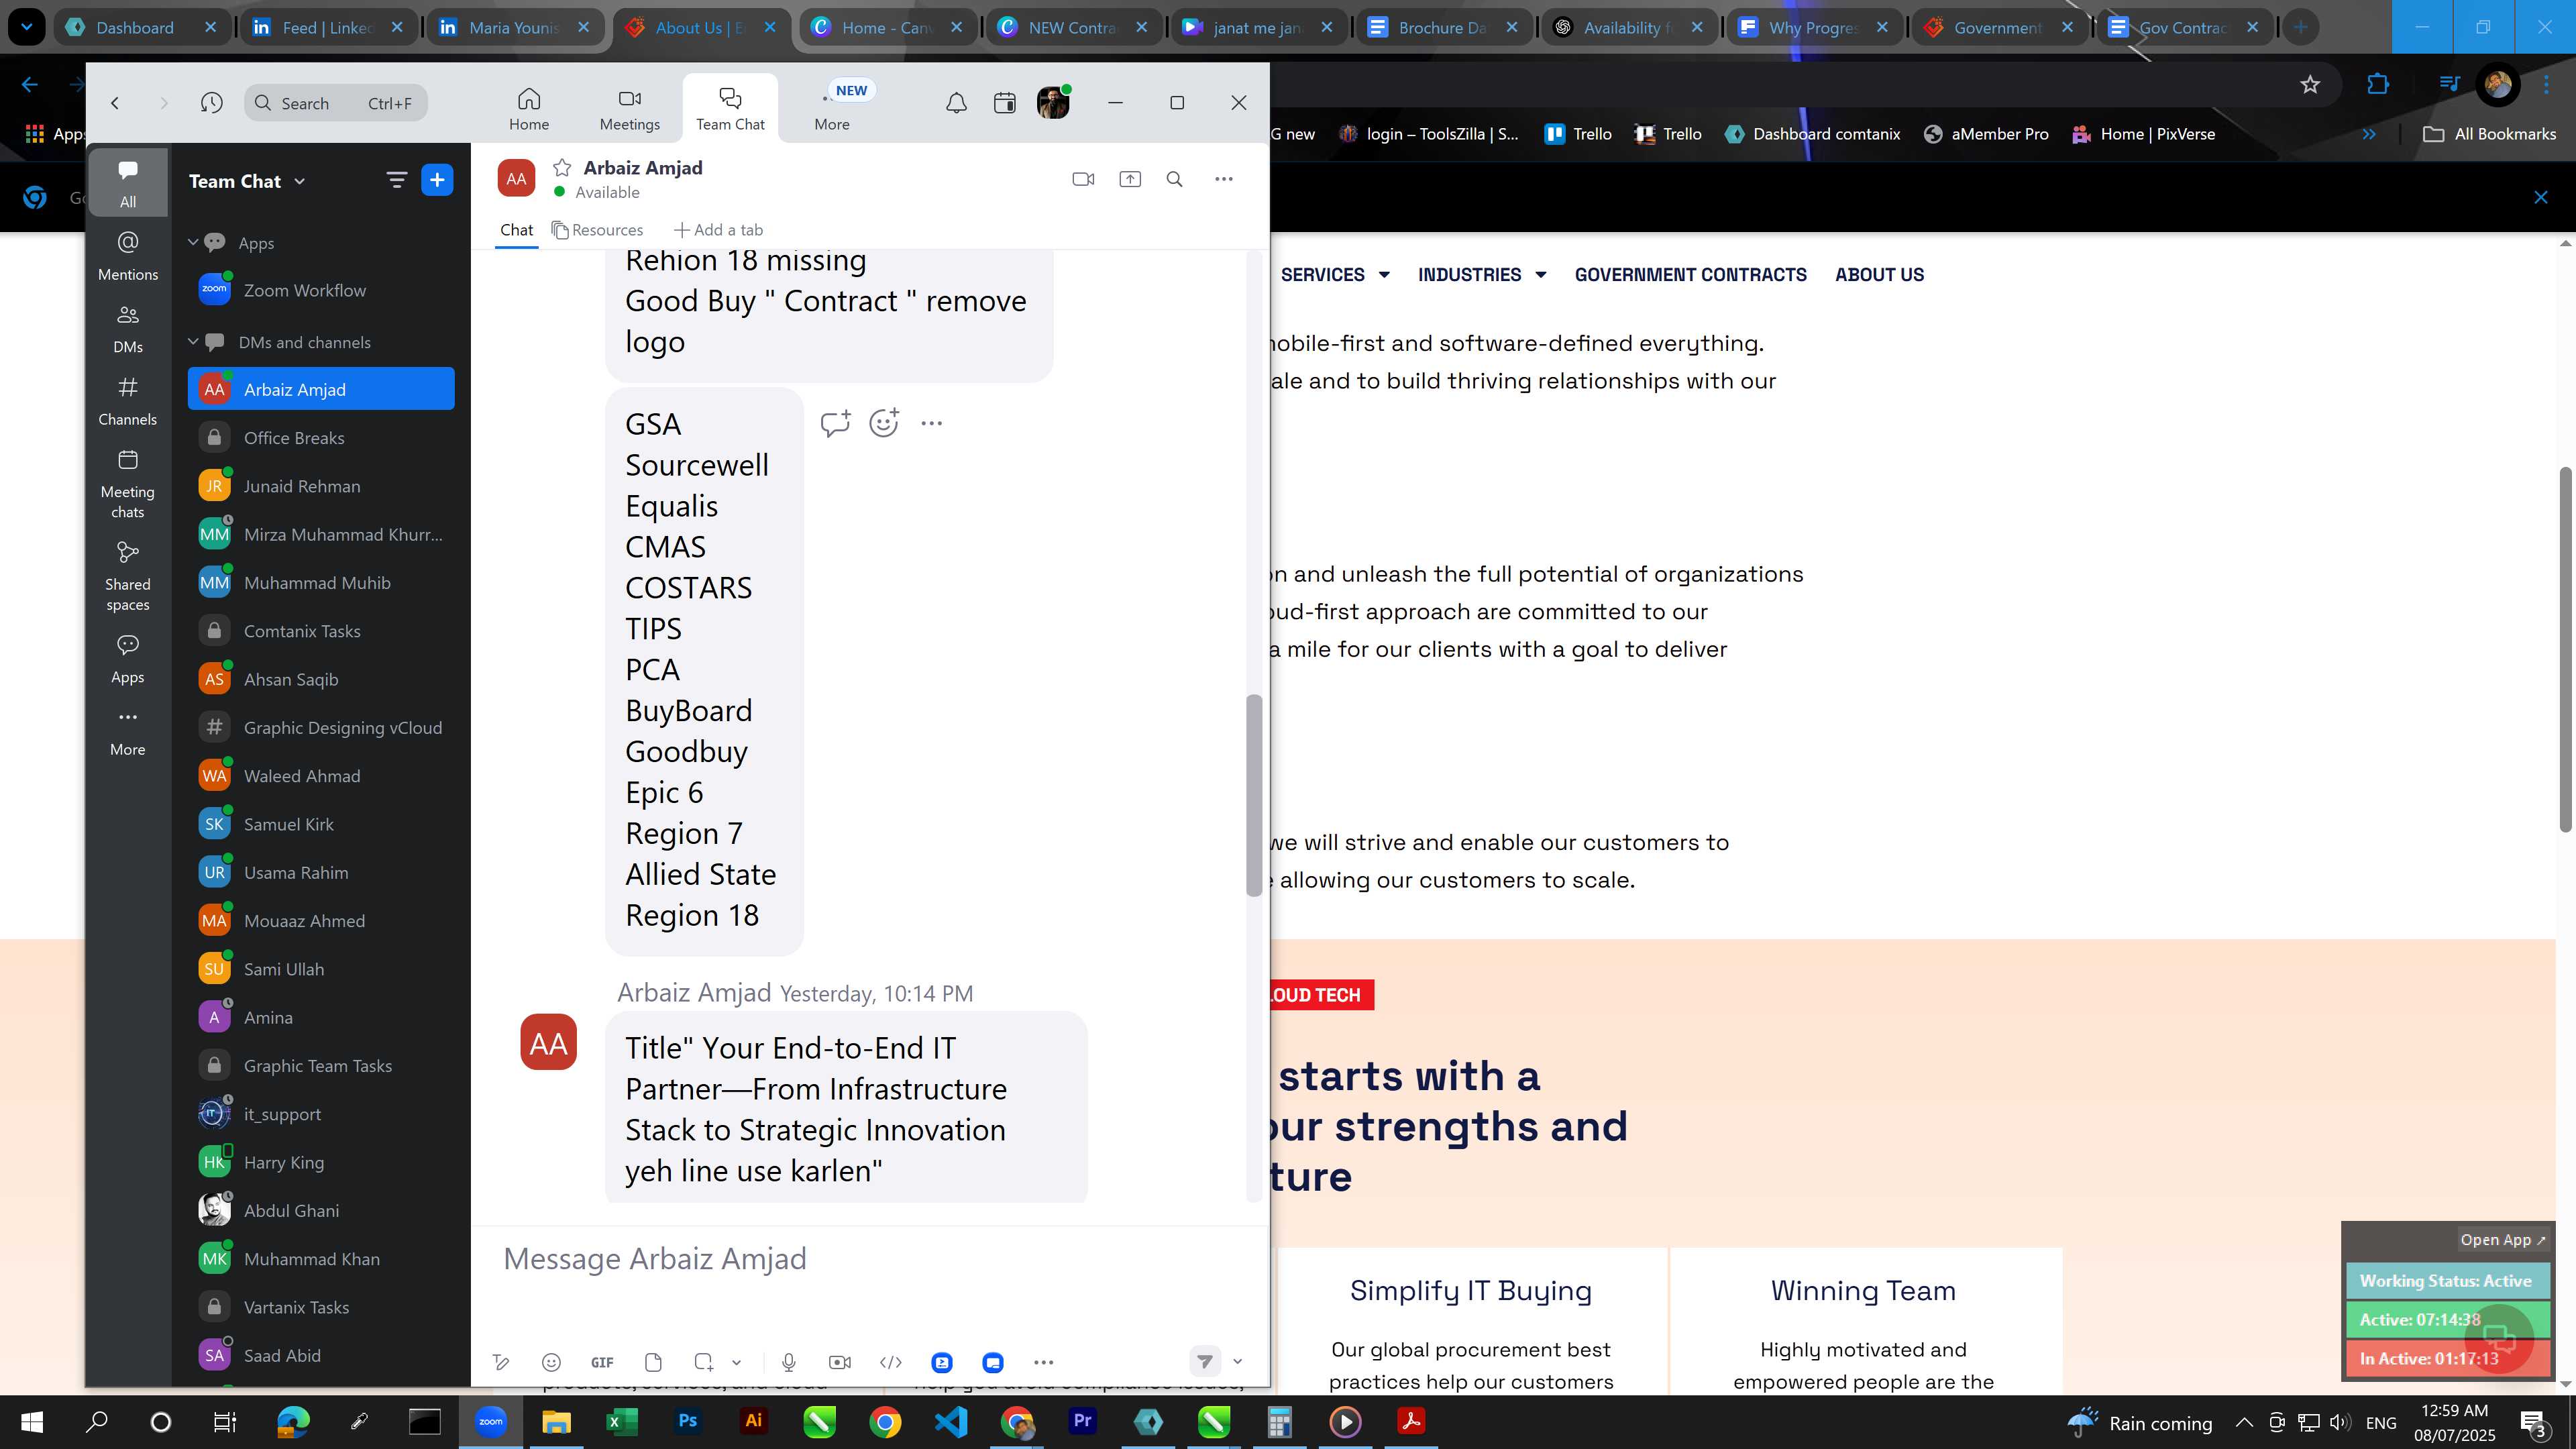
Task: Open Zoom Workflow app chat
Action: 321,290
